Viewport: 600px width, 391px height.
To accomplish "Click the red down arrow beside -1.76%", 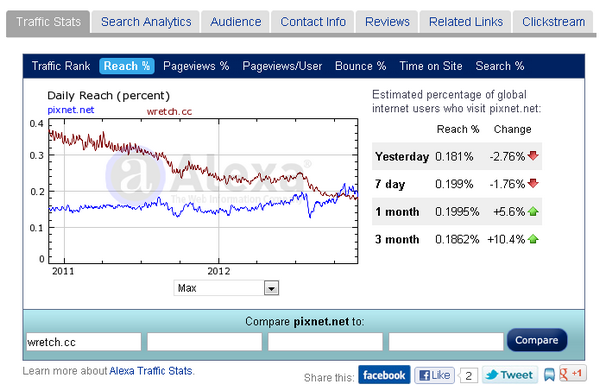I will tap(533, 183).
